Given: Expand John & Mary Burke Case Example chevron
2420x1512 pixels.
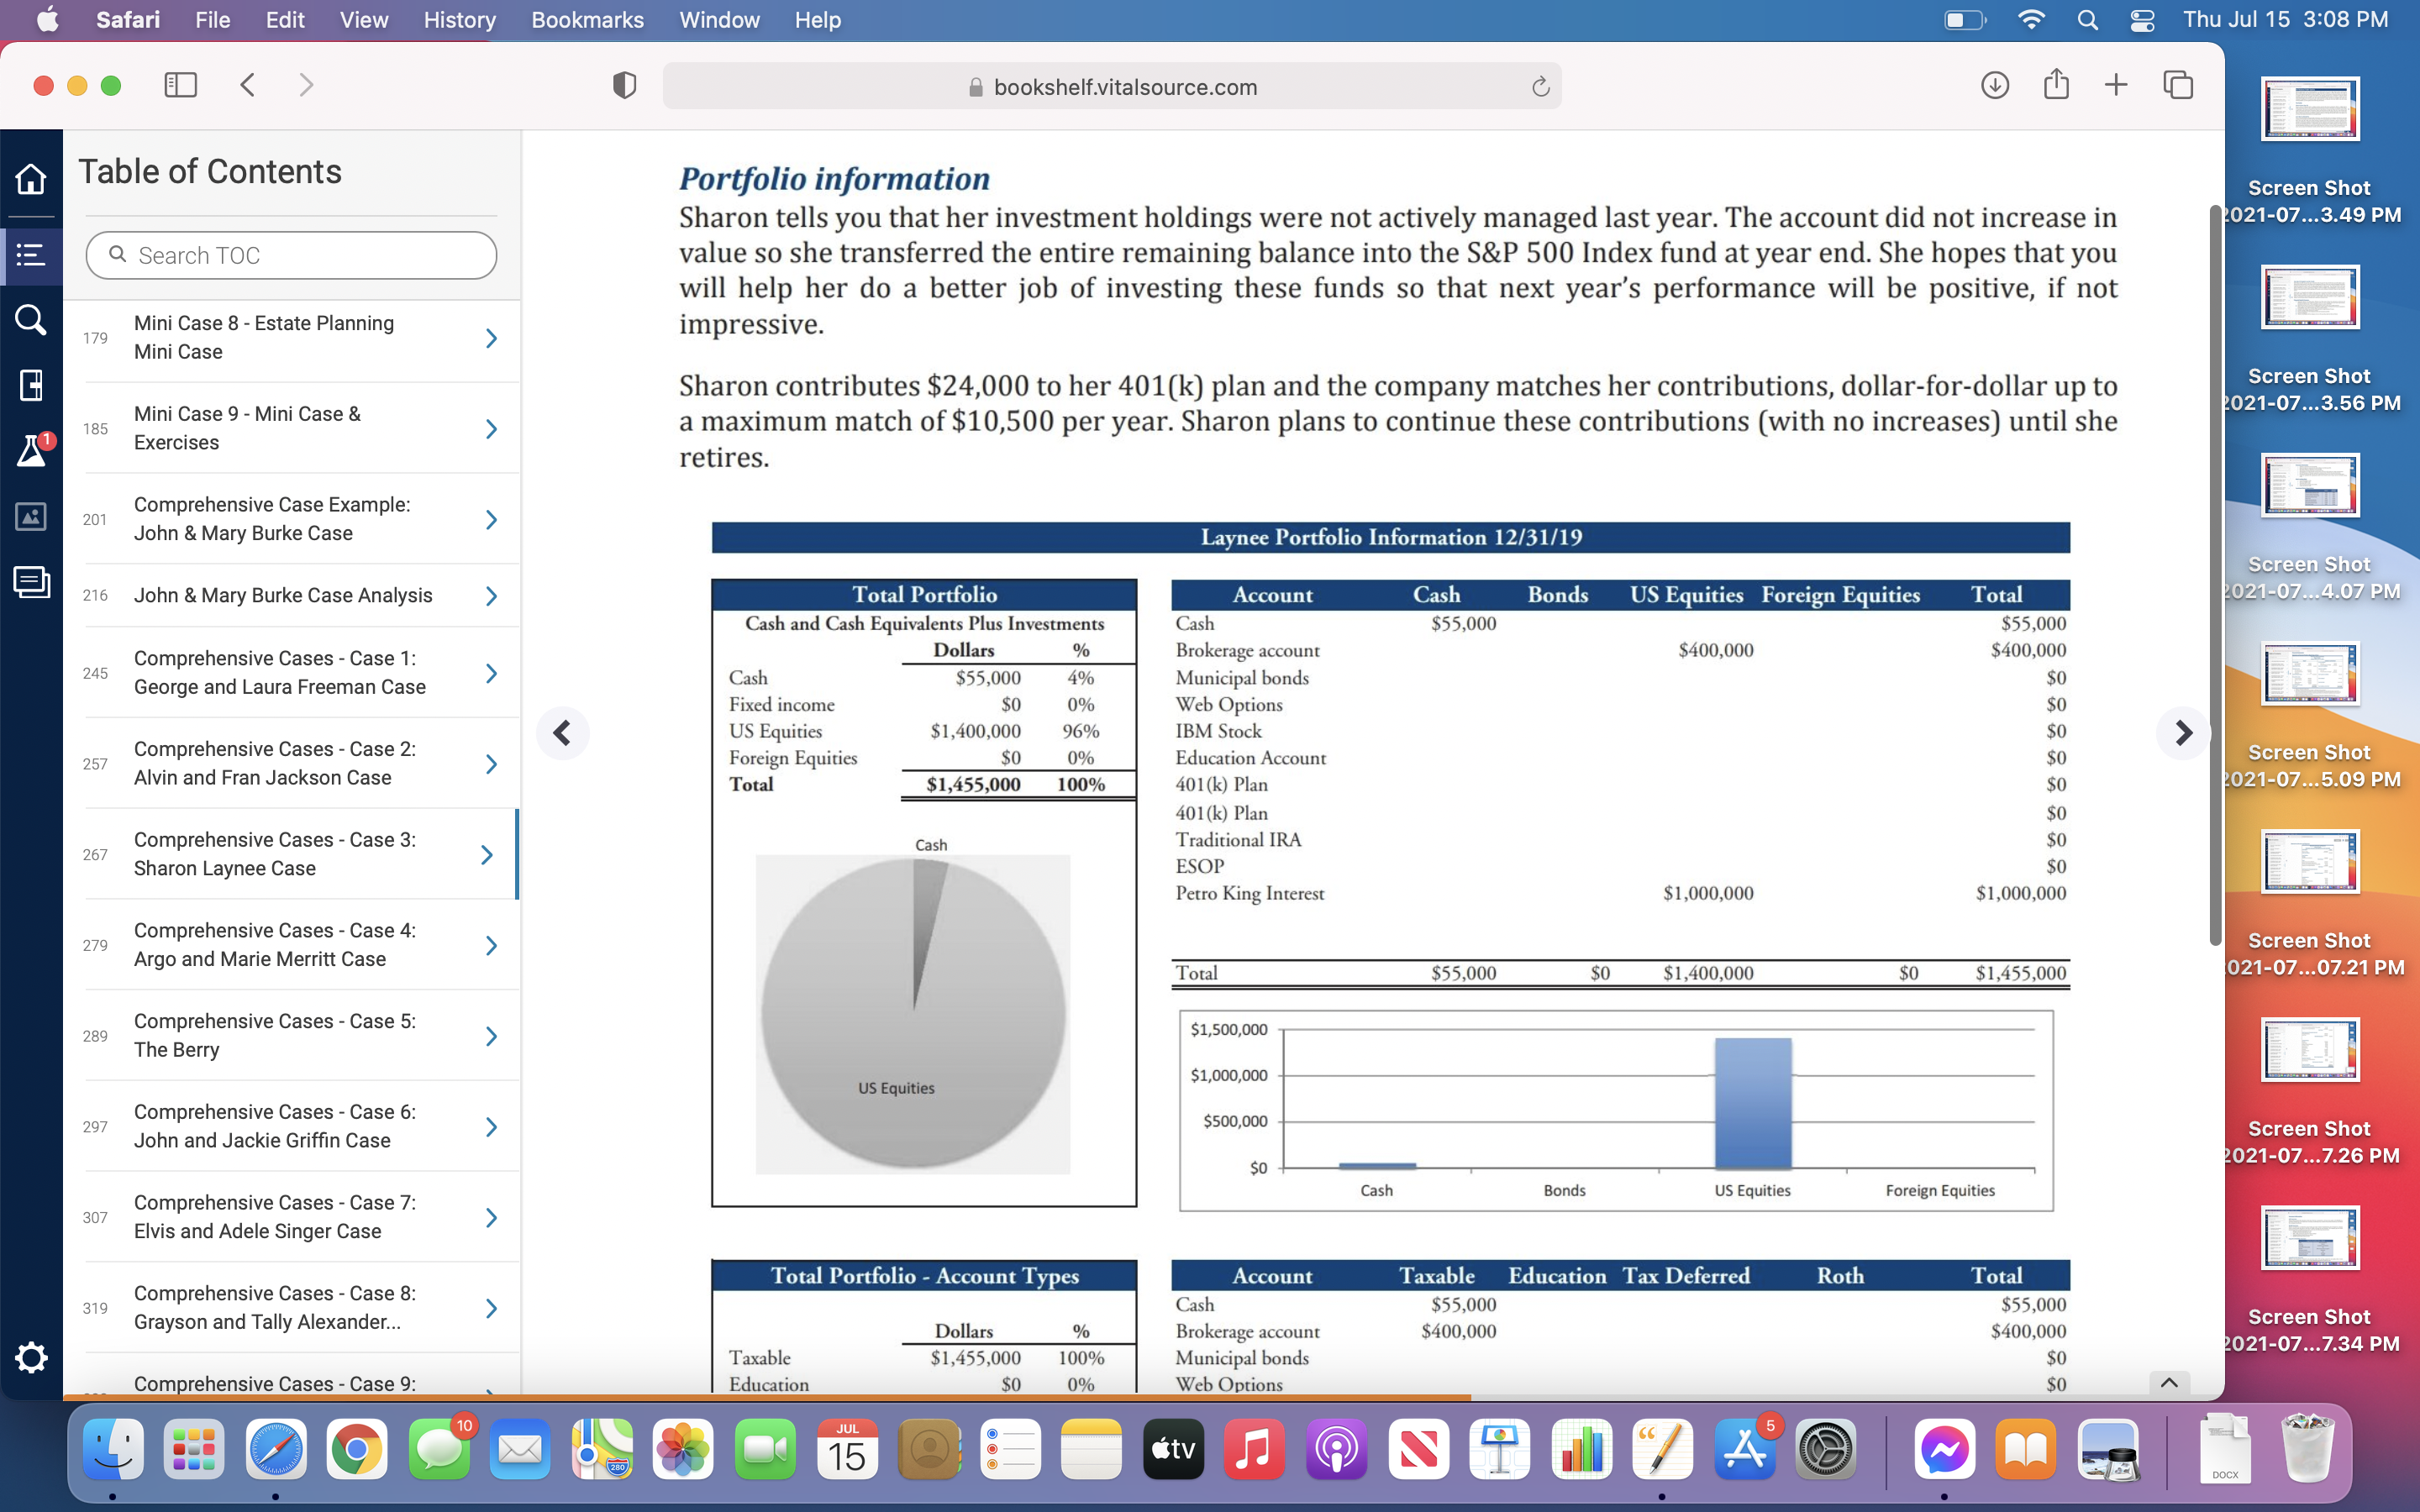Looking at the screenshot, I should coord(491,519).
